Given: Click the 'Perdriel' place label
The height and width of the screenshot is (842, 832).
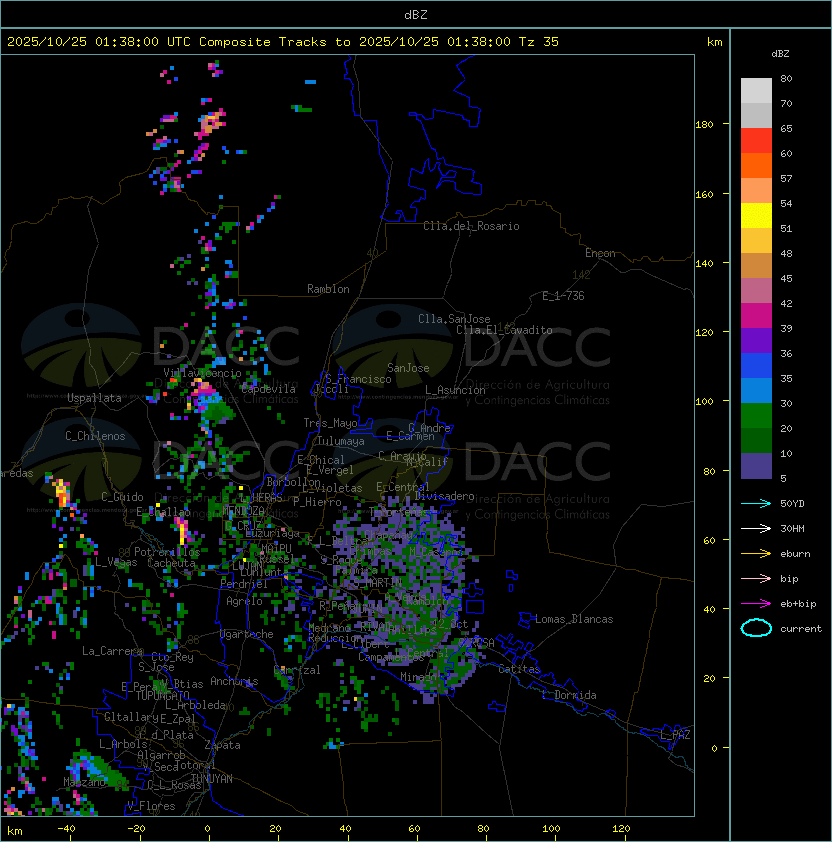Looking at the screenshot, I should tap(244, 584).
